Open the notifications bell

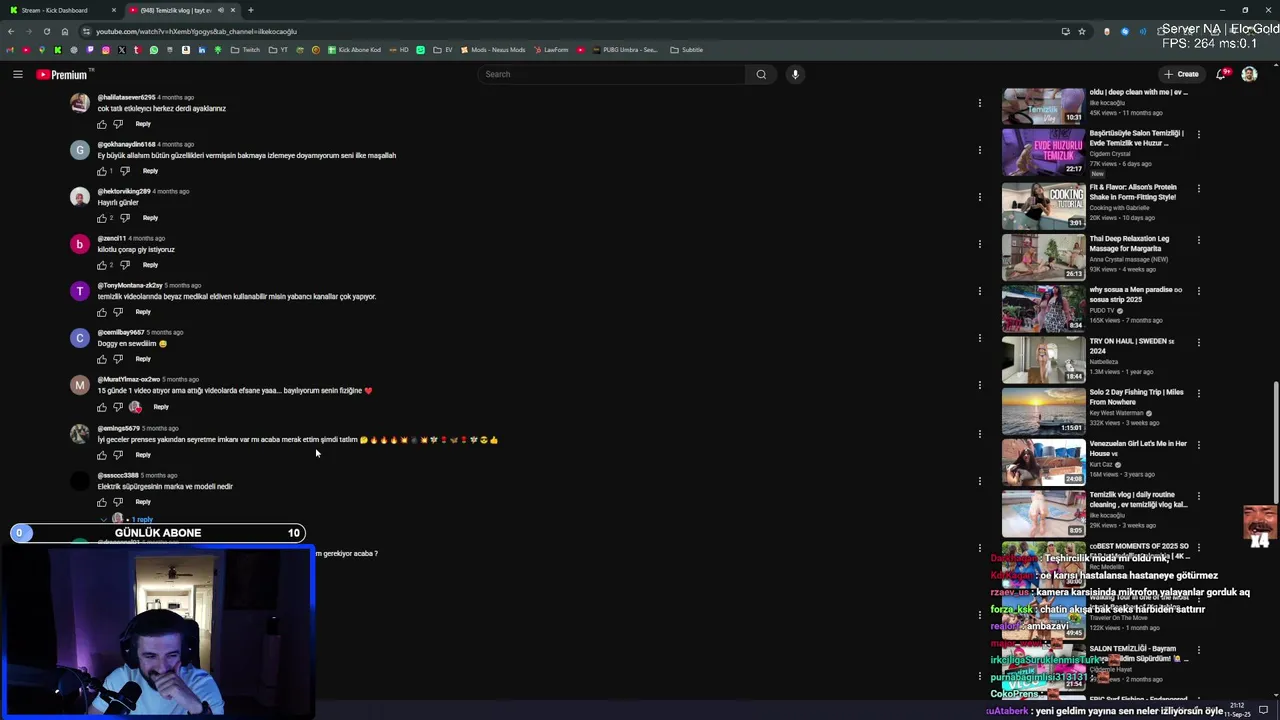click(x=1221, y=74)
